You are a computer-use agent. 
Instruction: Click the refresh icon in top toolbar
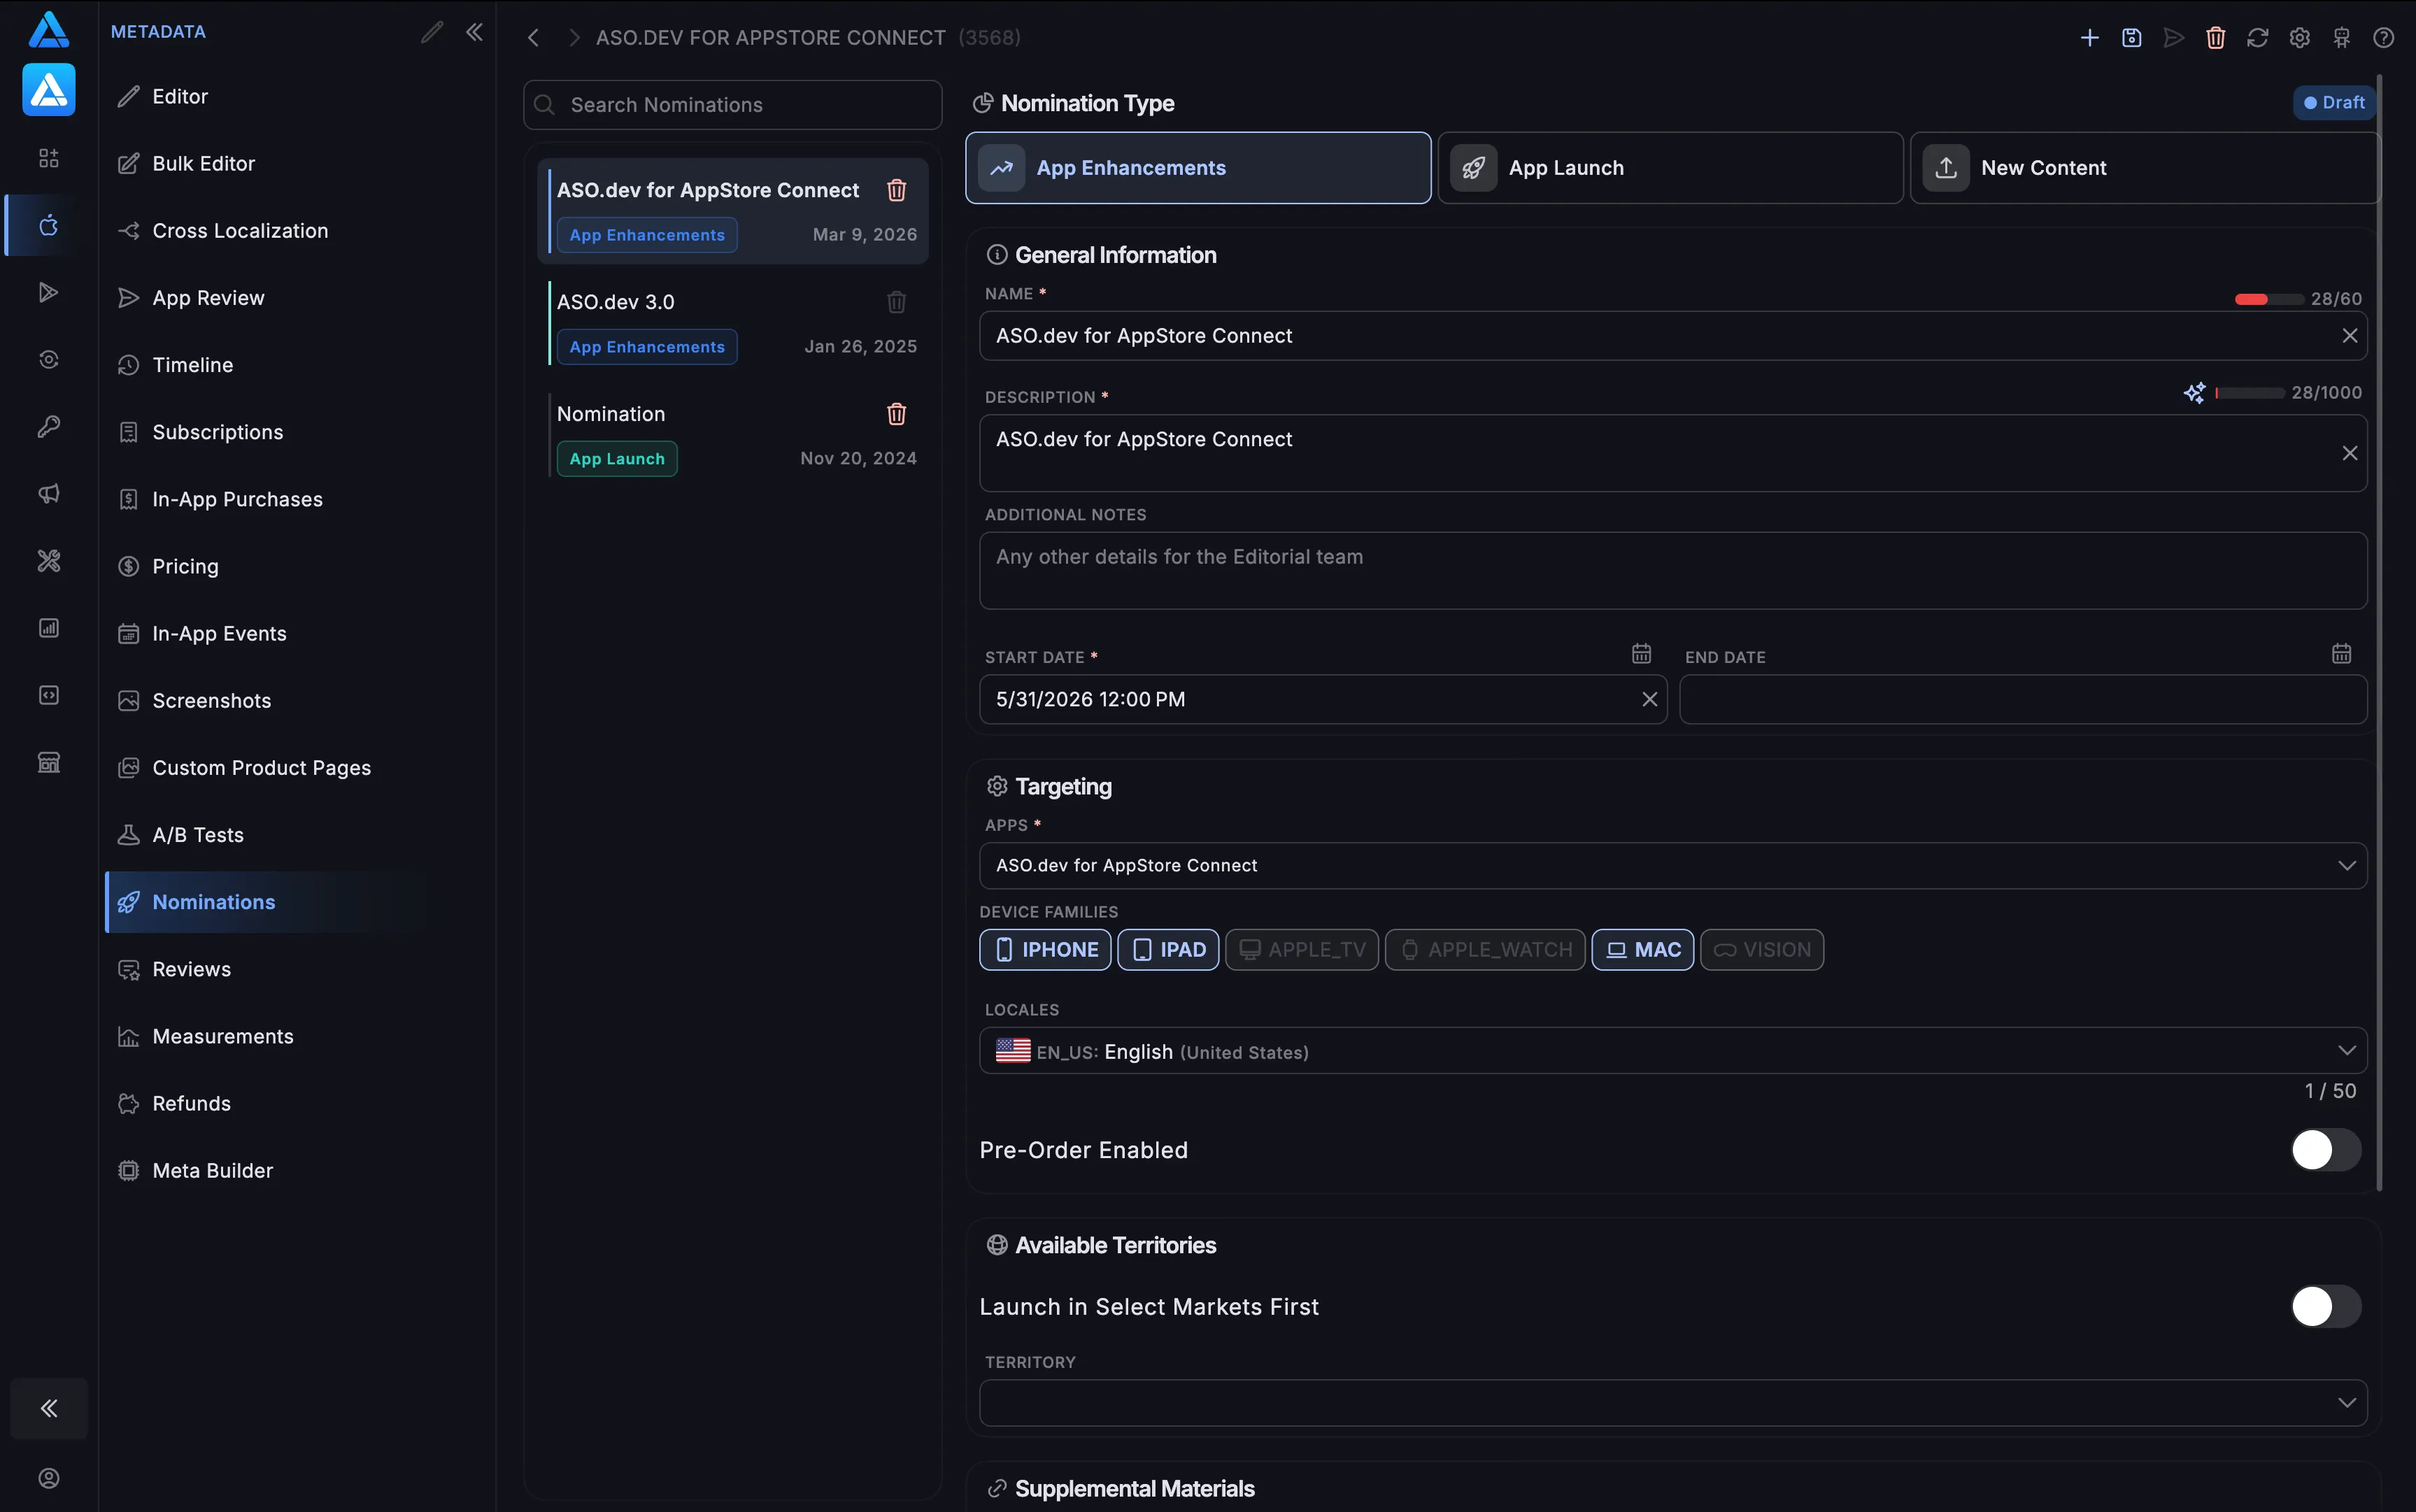[2257, 38]
